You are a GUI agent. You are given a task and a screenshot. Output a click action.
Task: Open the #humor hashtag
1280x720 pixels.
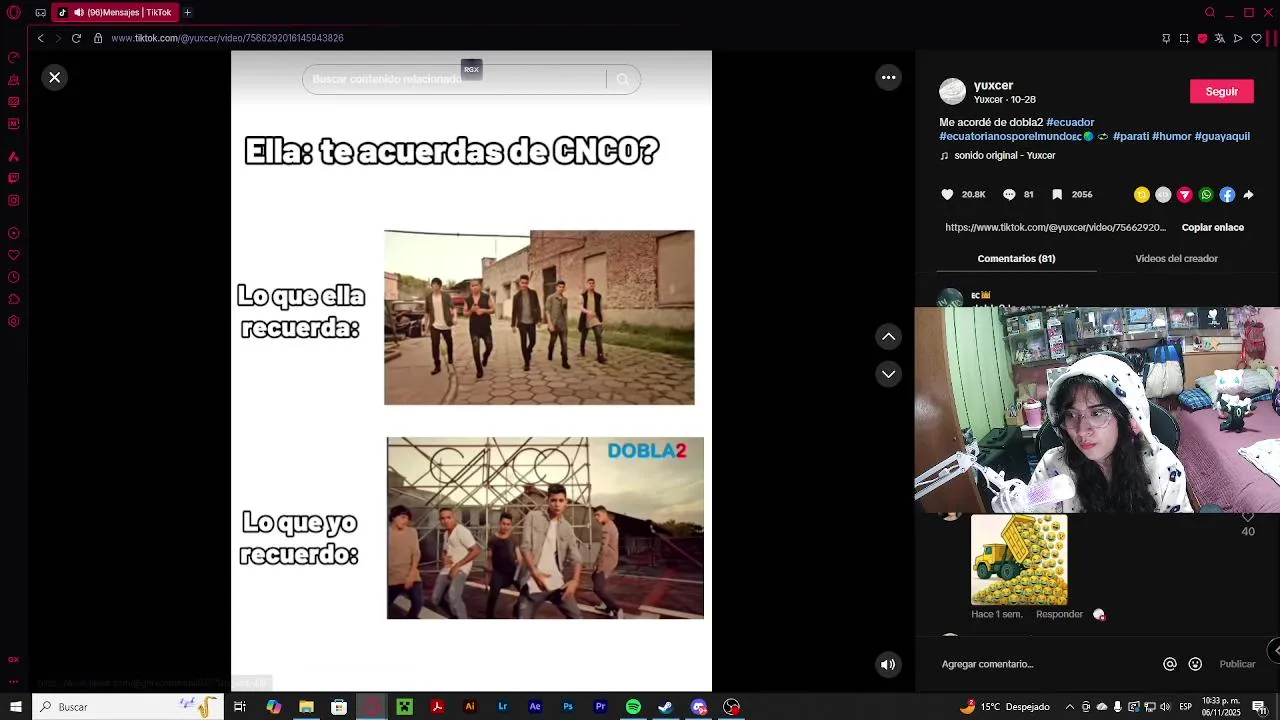click(x=1171, y=136)
